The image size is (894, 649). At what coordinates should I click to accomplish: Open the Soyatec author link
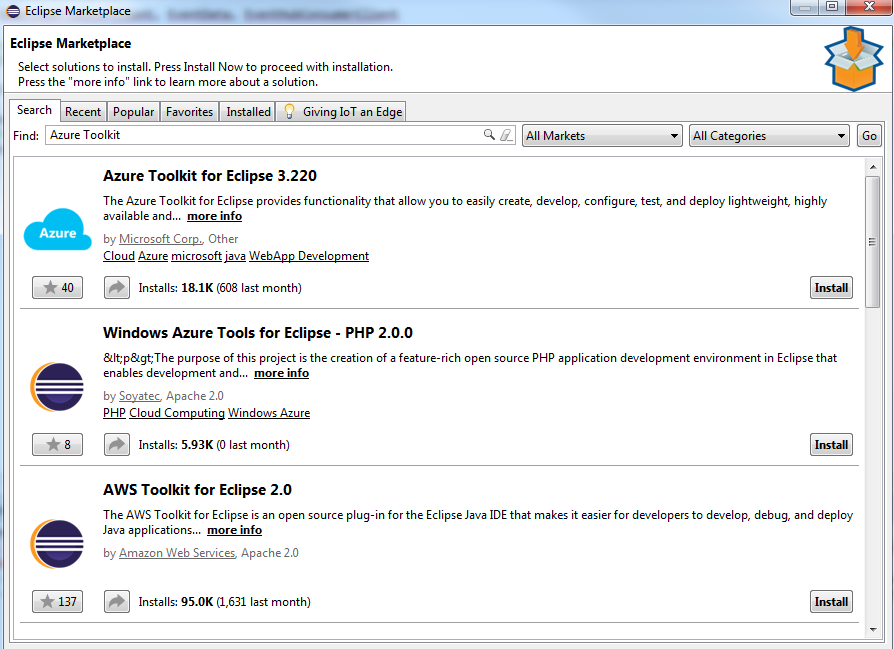coord(139,396)
